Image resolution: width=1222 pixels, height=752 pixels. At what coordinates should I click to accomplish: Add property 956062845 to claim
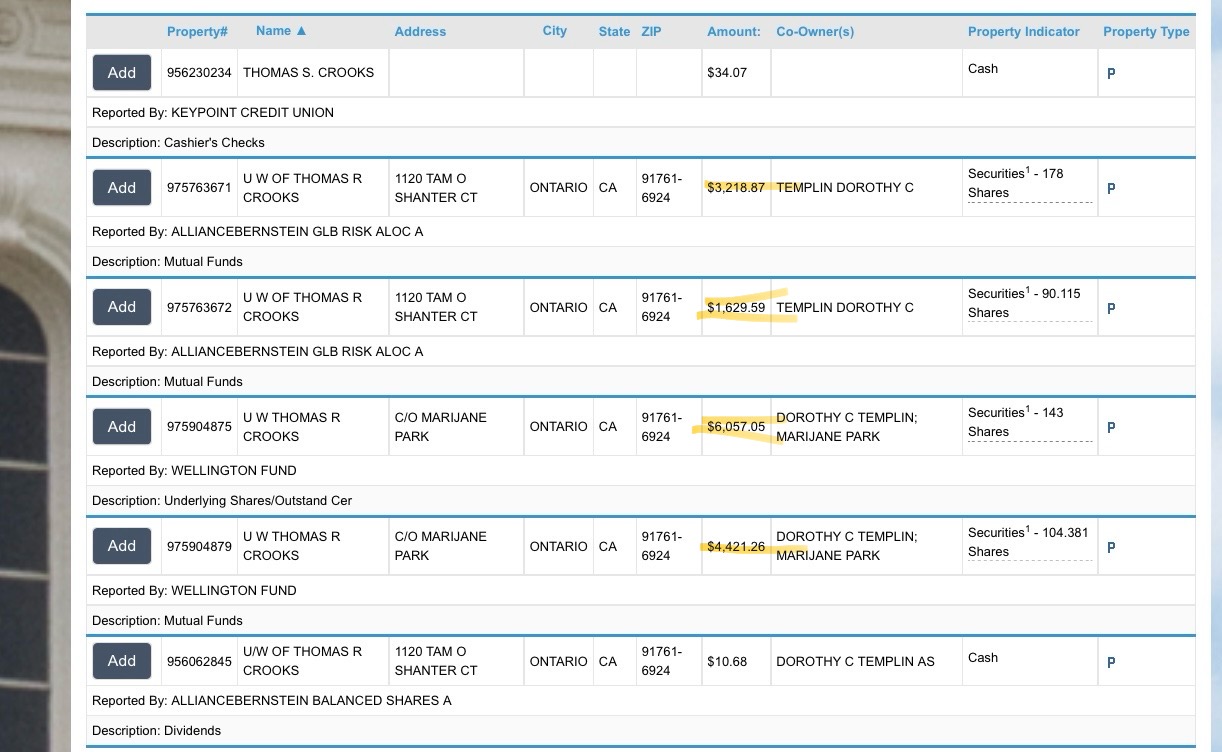point(122,661)
